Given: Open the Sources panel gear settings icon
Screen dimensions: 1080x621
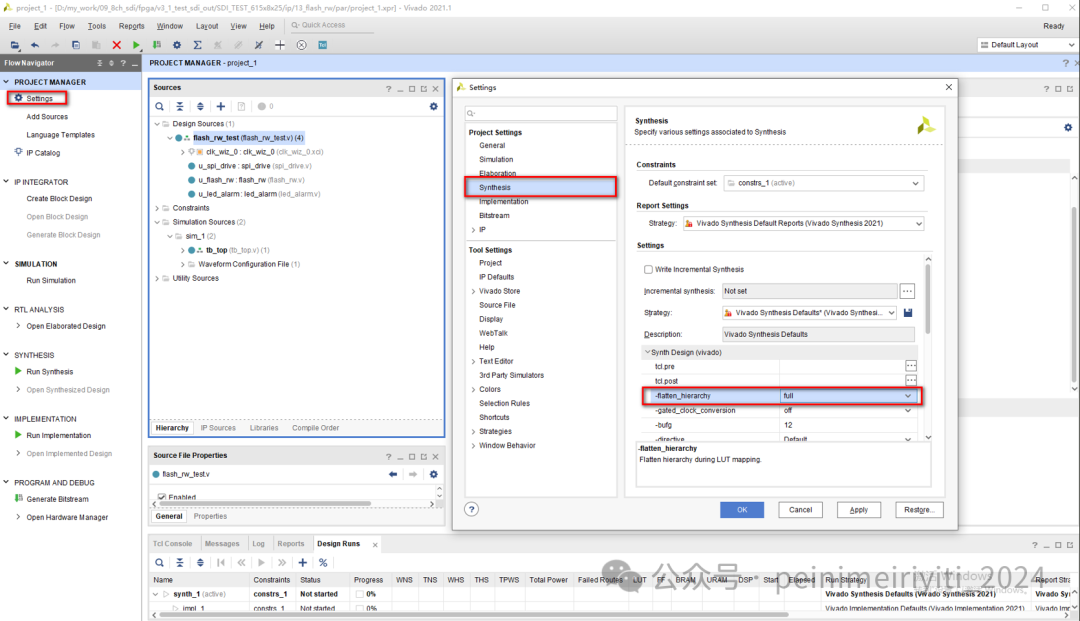Looking at the screenshot, I should [x=433, y=106].
